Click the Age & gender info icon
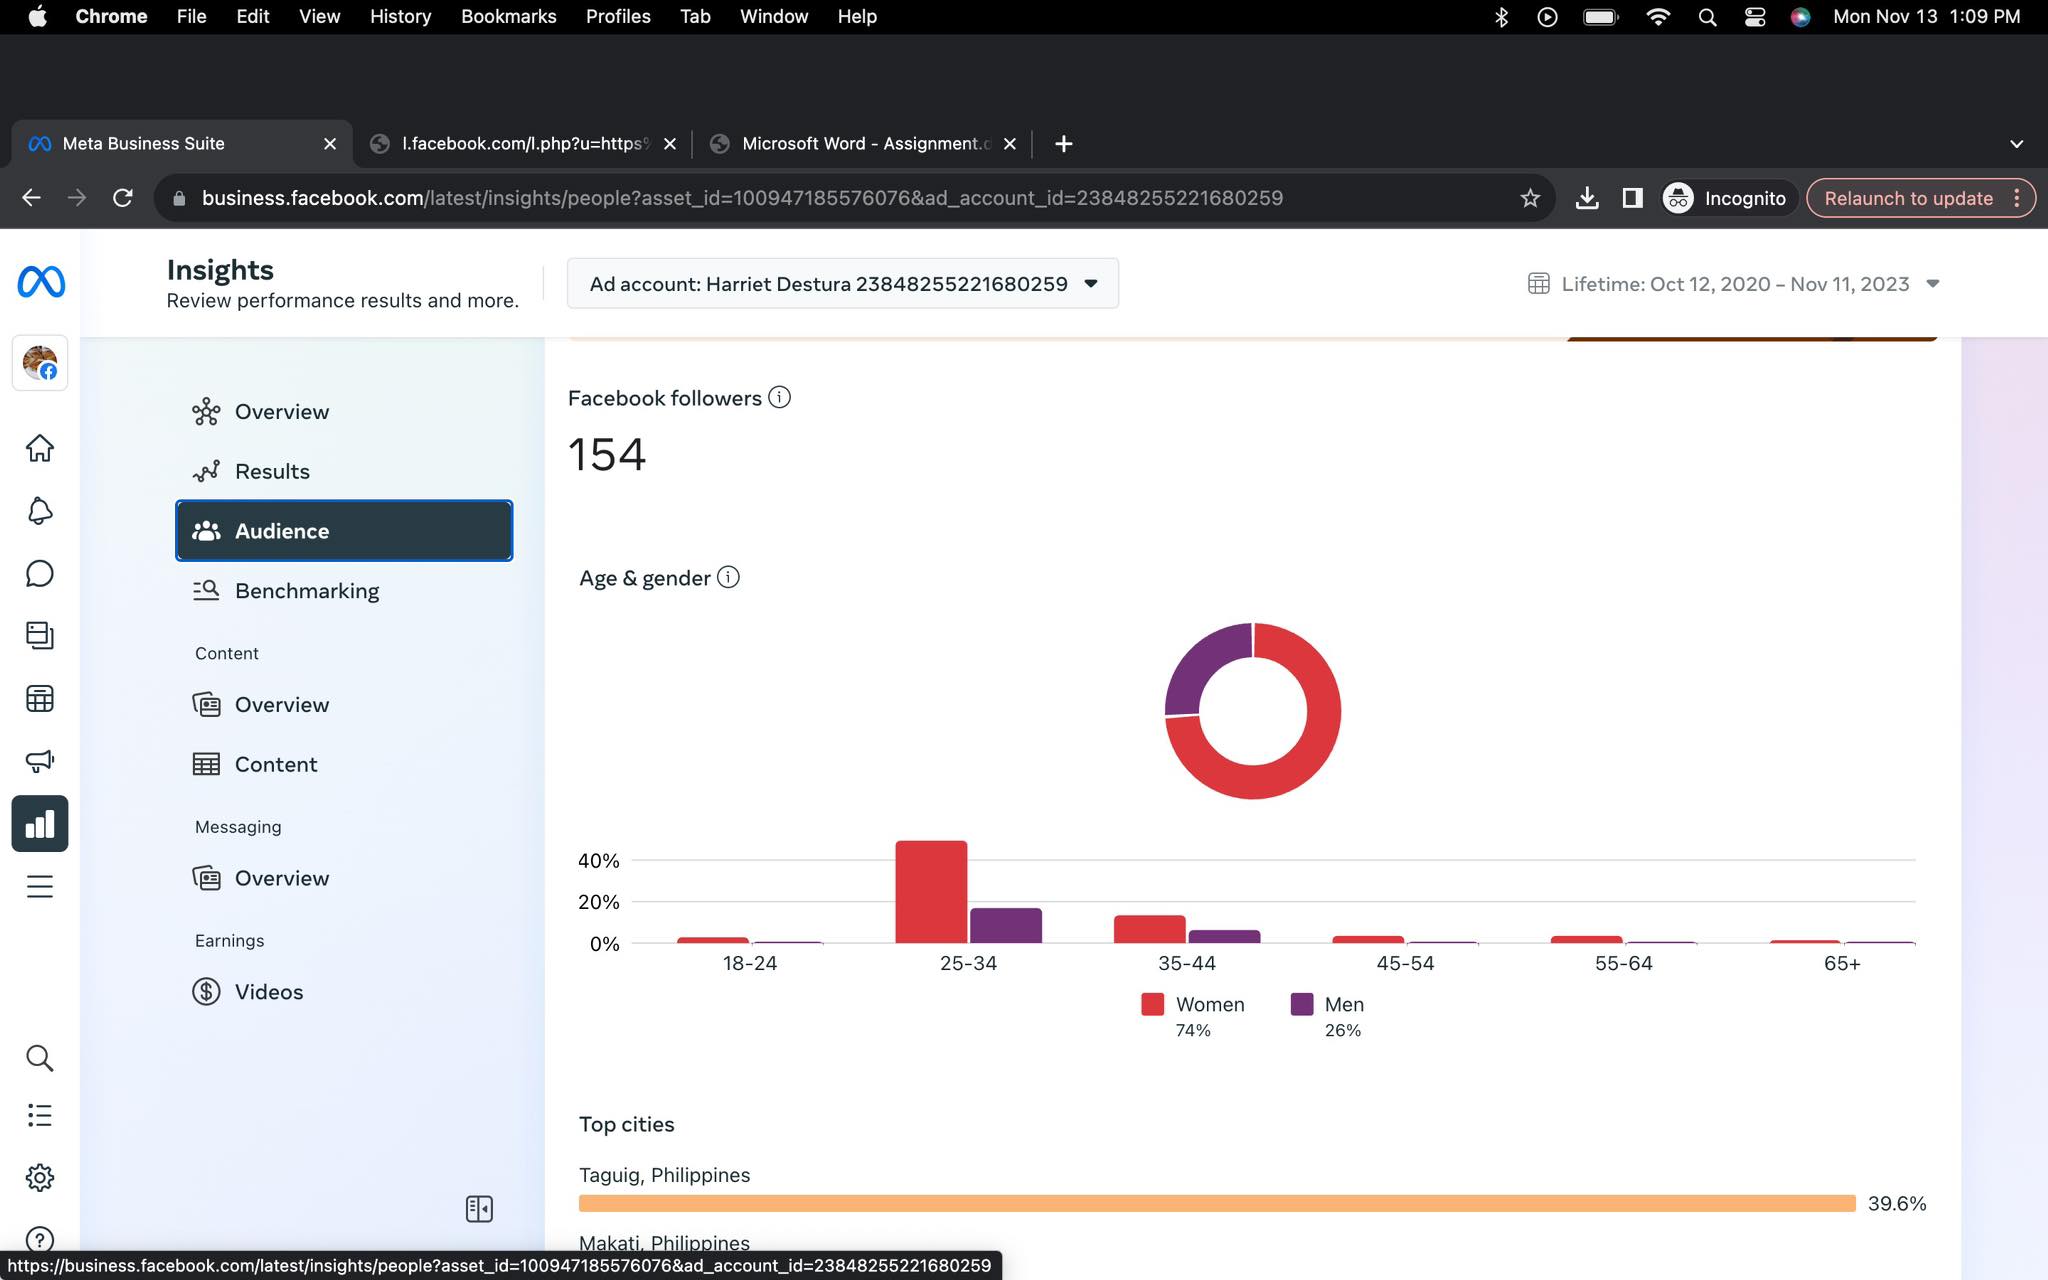Screen dimensions: 2048x1280 [x=728, y=577]
